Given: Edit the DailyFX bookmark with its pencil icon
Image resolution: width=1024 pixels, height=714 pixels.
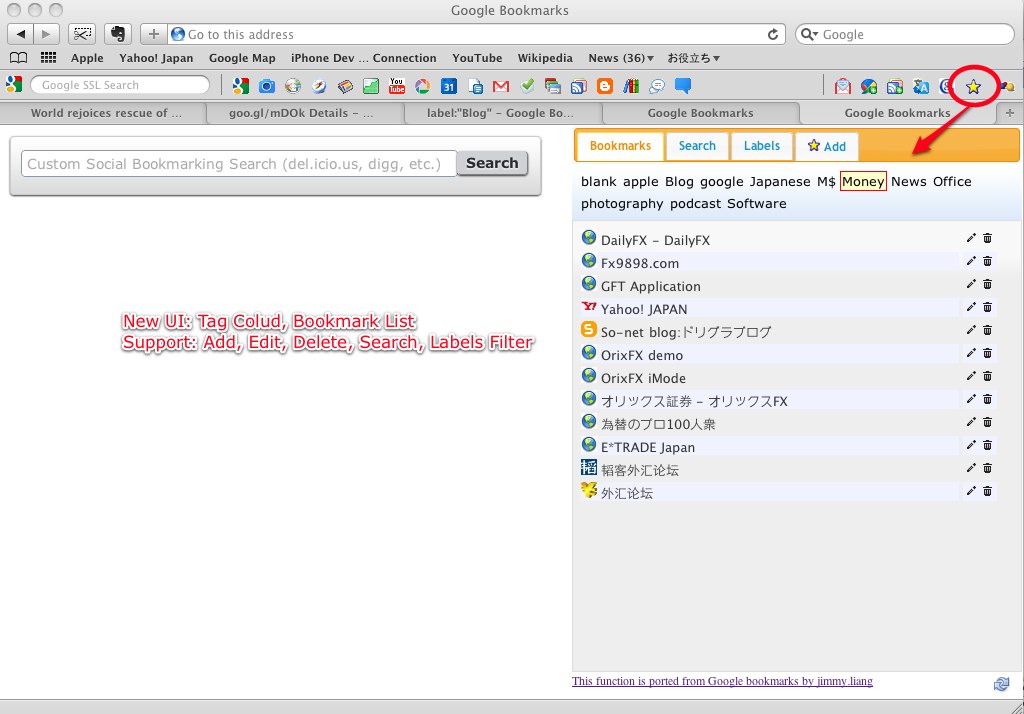Looking at the screenshot, I should [971, 238].
